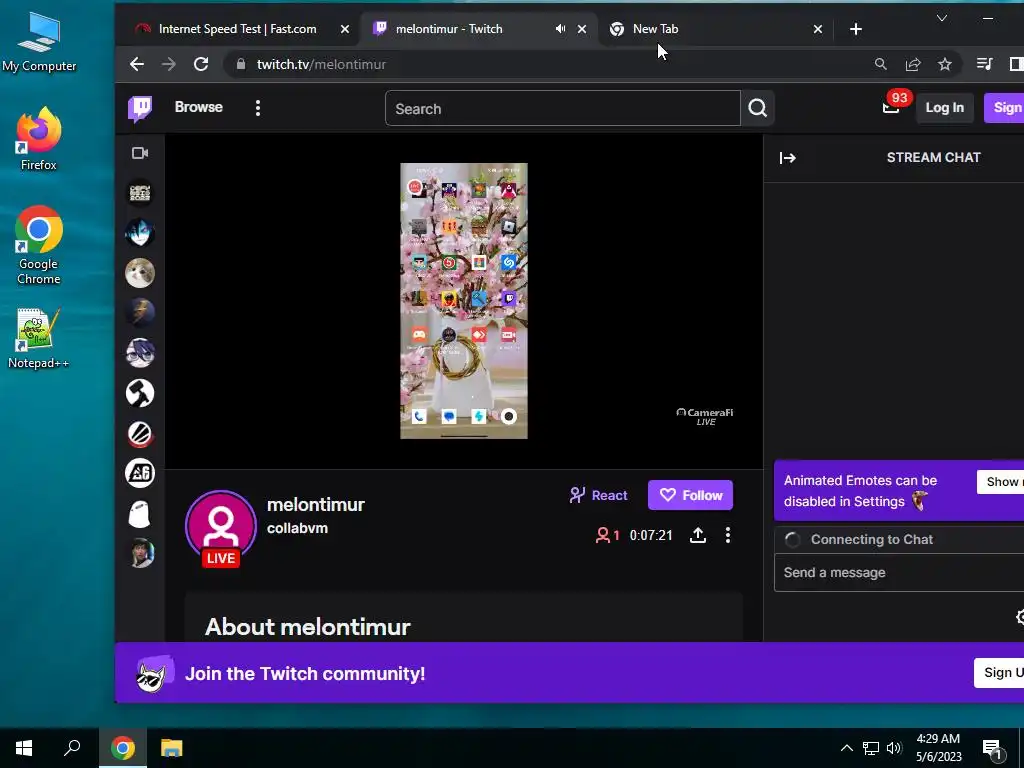Reload the Twitch page

pos(201,64)
